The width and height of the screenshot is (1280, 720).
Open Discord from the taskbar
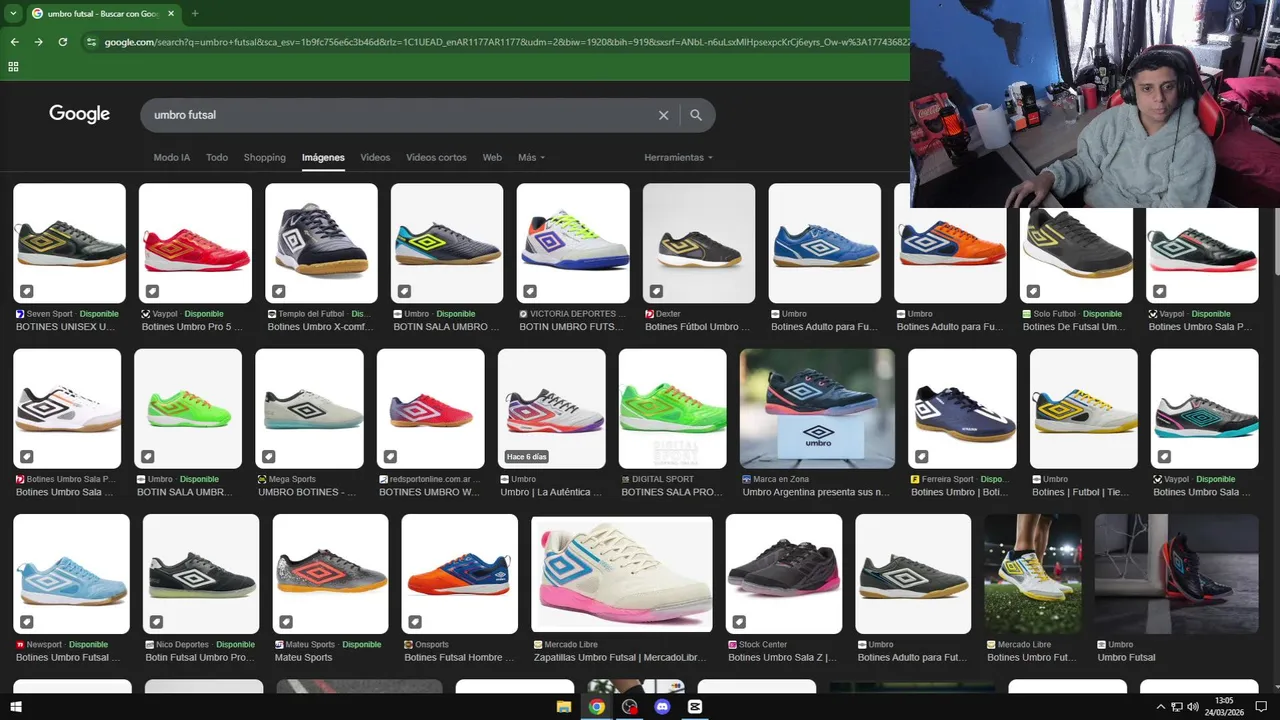(x=662, y=707)
